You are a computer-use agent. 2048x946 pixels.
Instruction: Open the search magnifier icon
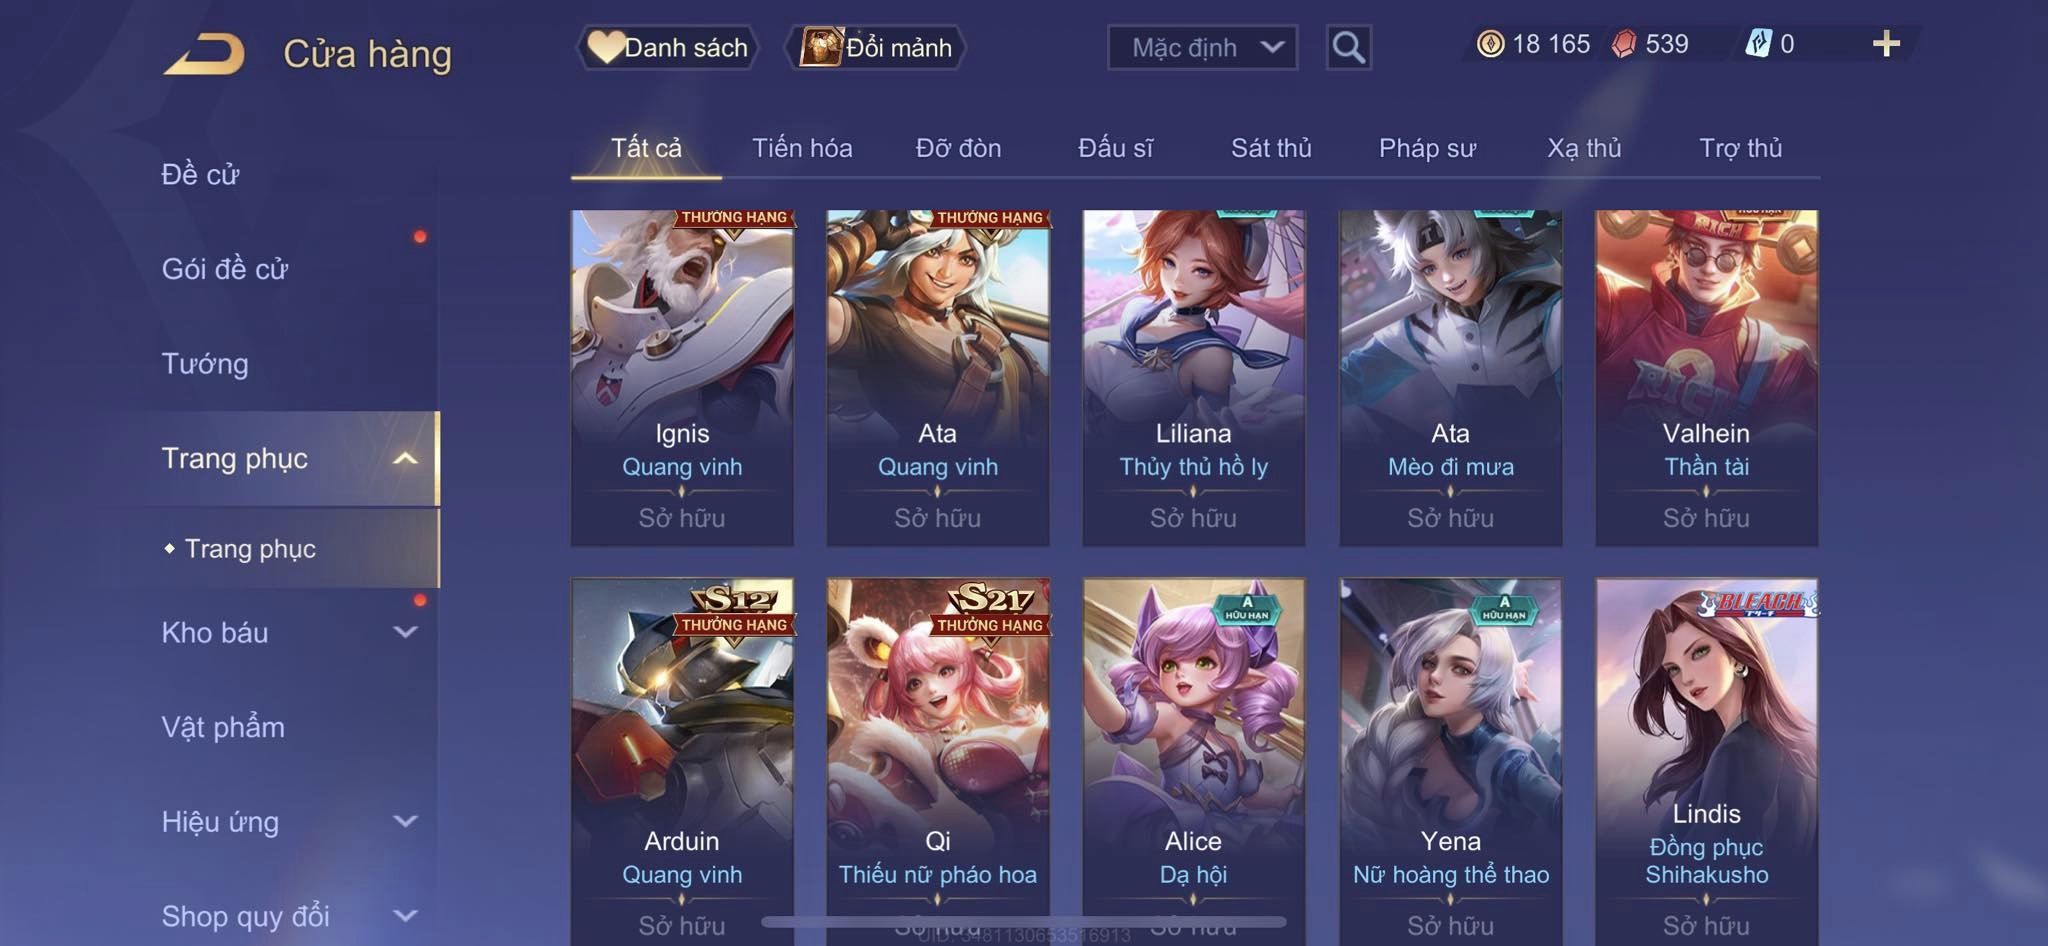tap(1348, 47)
